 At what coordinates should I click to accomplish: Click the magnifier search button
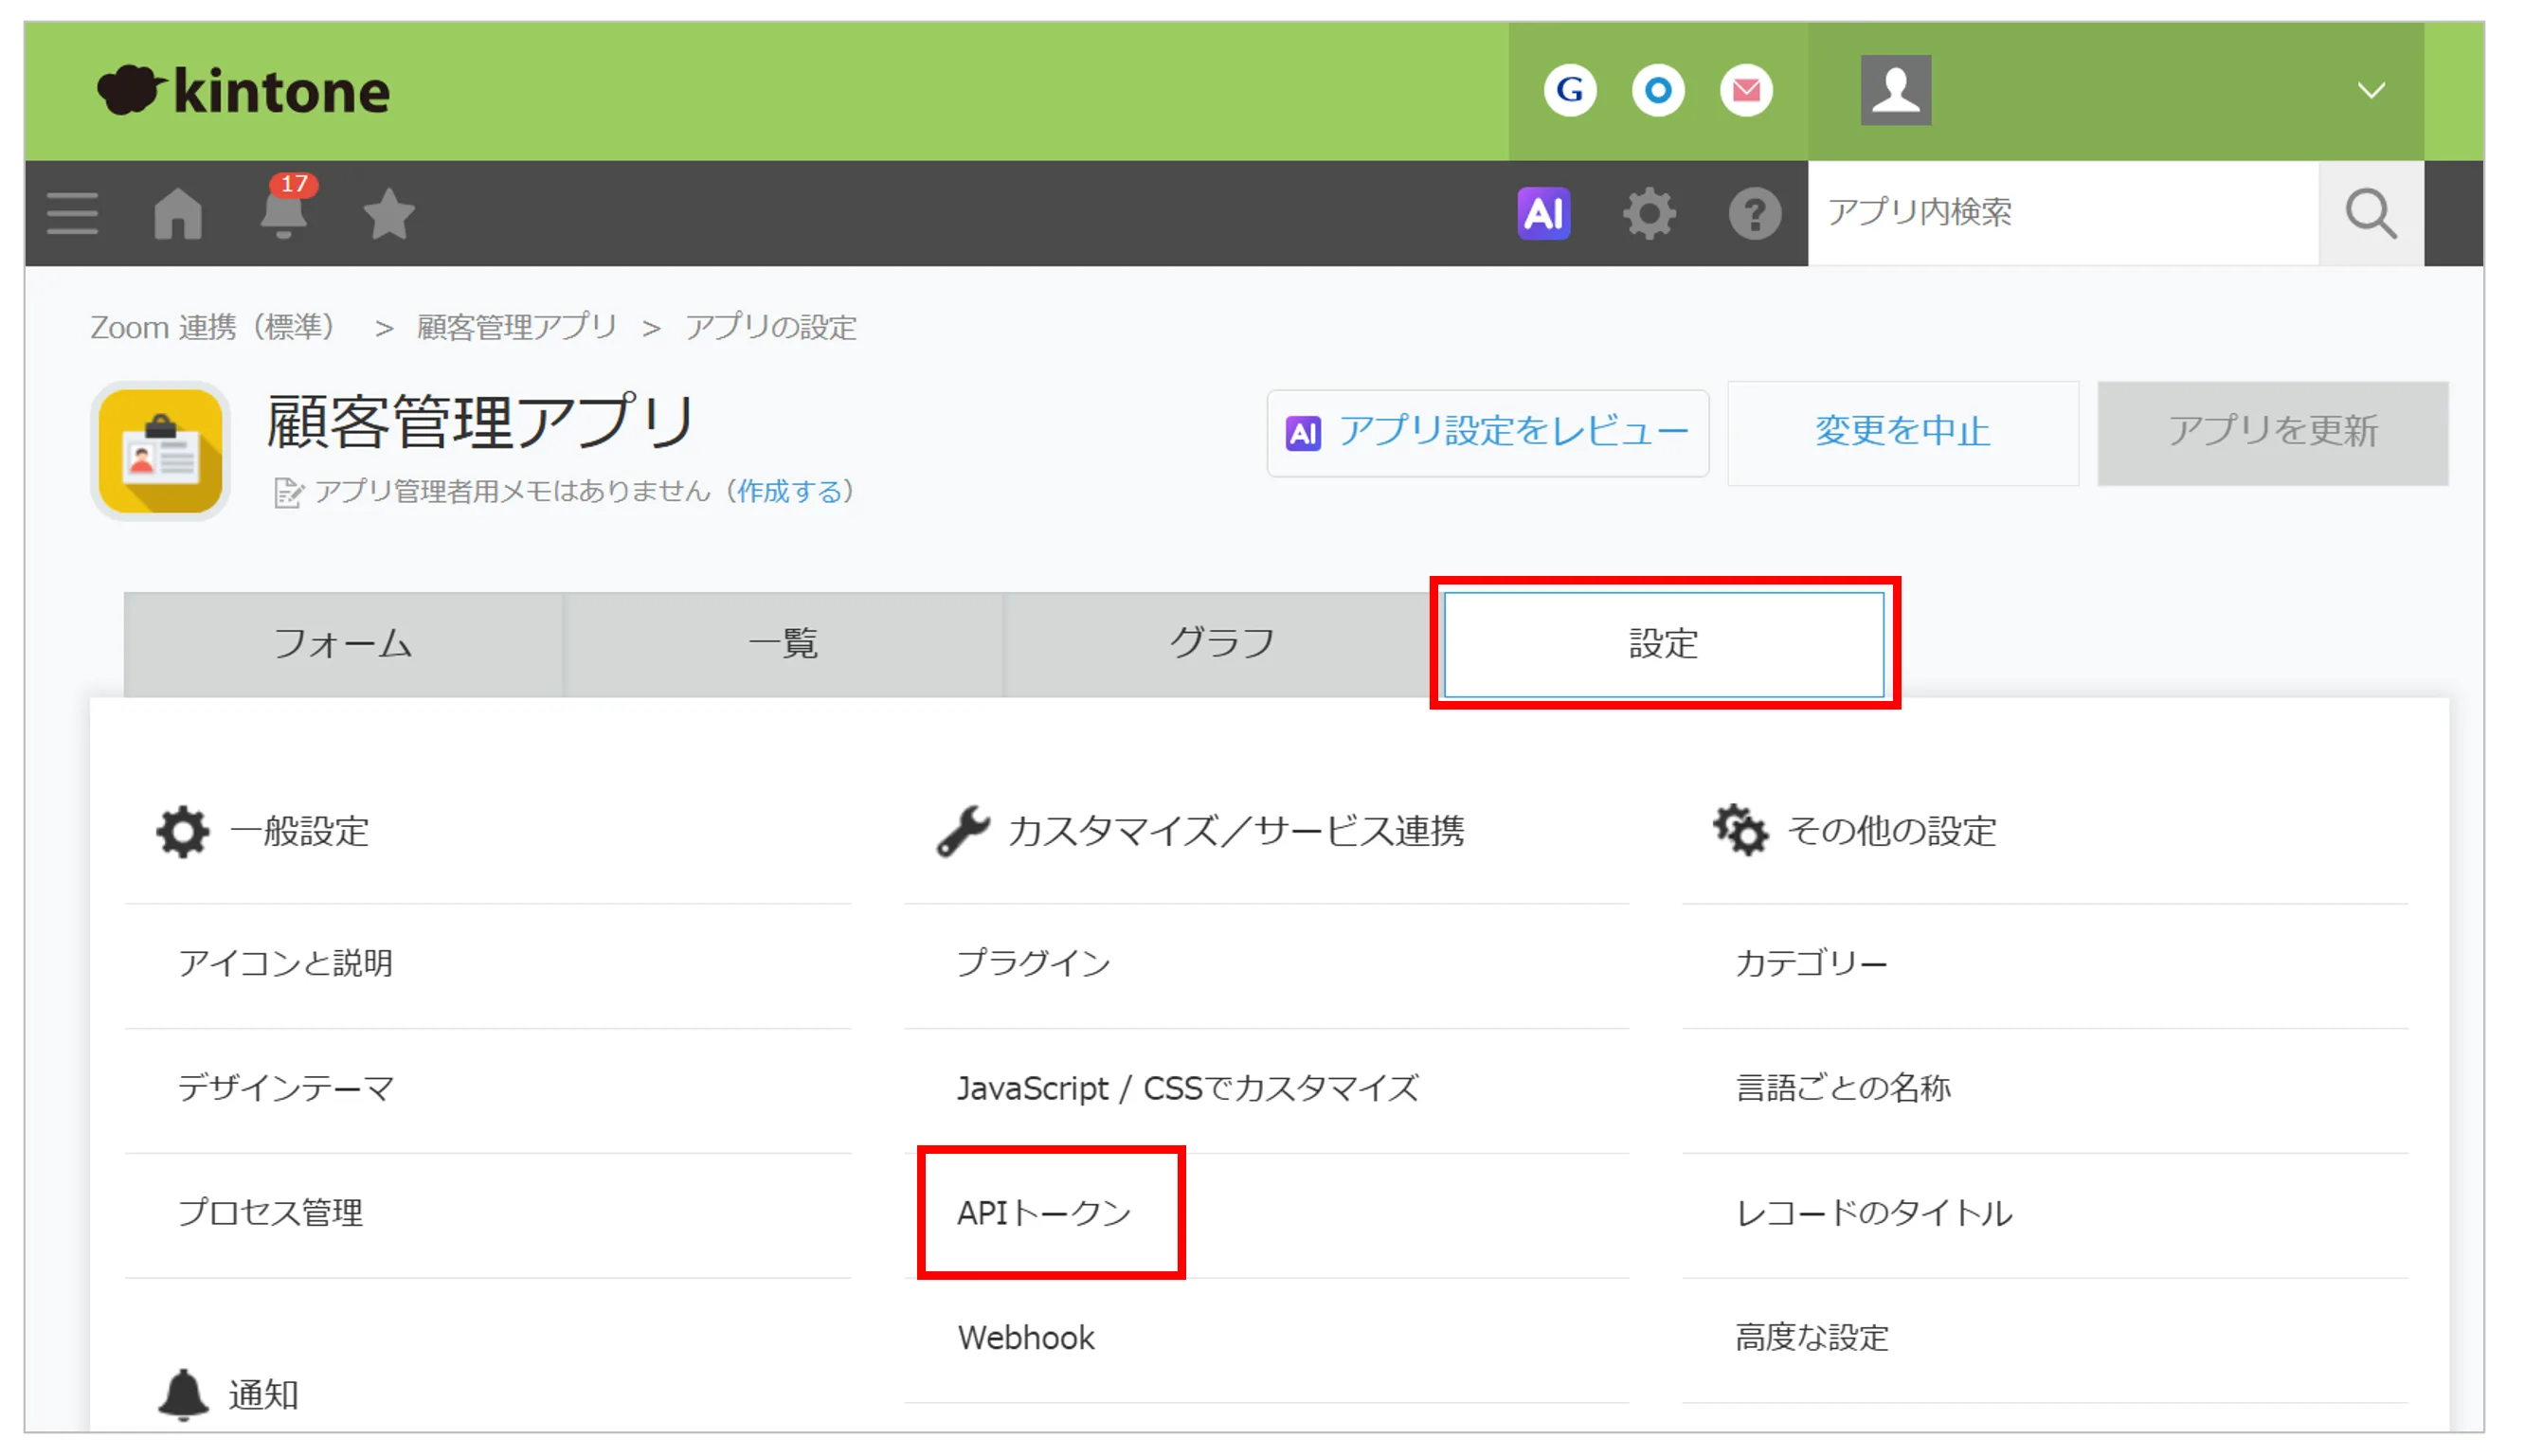click(2370, 213)
